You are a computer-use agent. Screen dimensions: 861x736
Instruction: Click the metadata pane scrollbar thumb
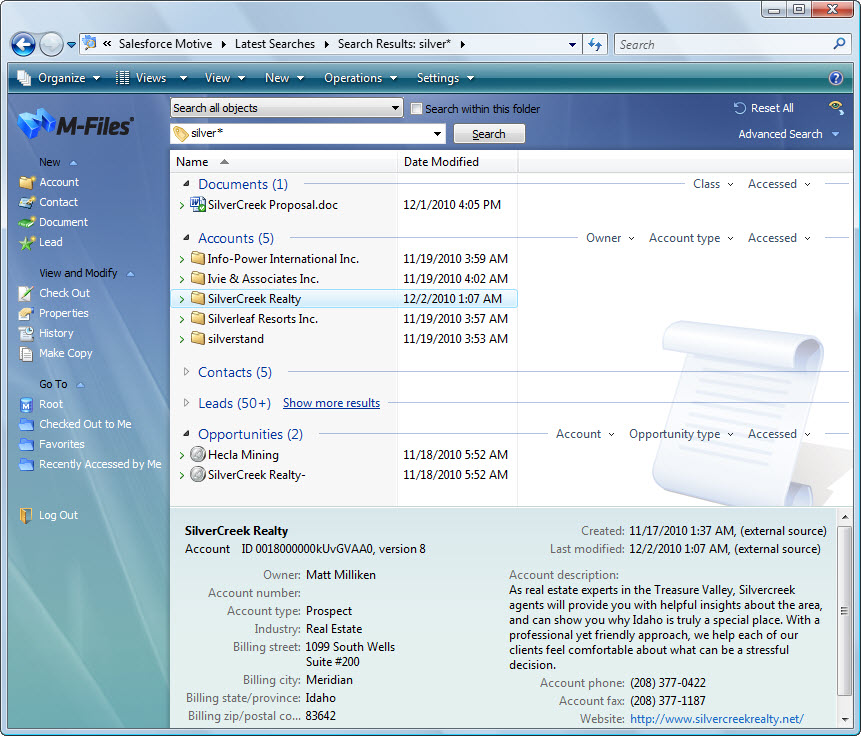(844, 610)
